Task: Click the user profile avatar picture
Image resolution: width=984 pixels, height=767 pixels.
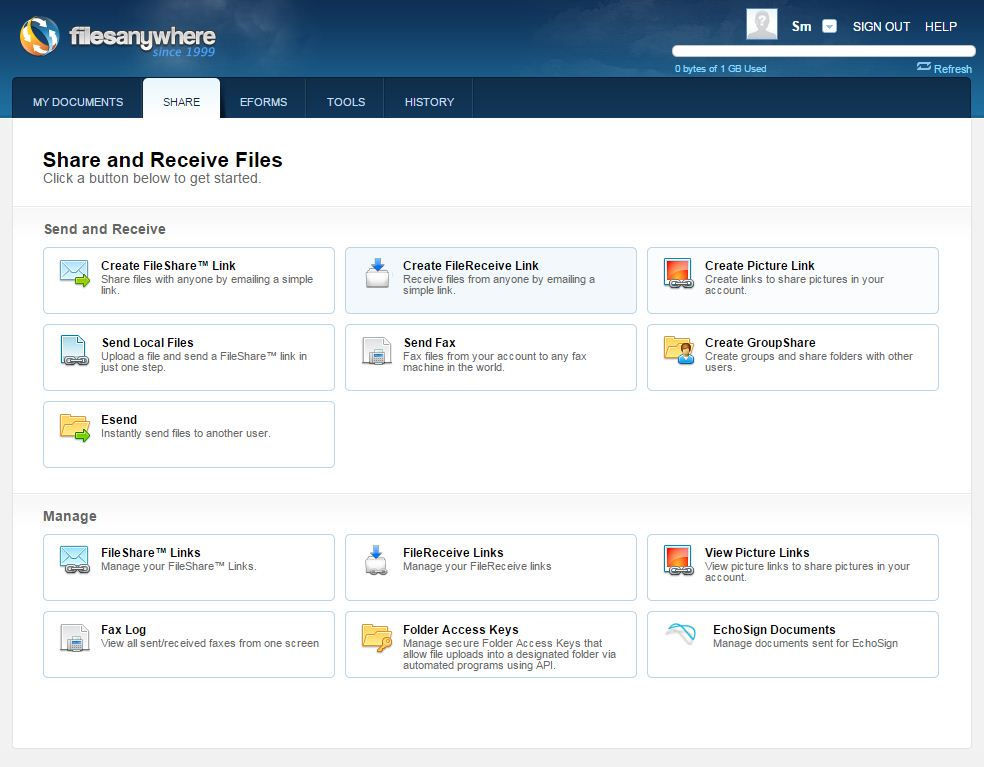Action: (762, 24)
